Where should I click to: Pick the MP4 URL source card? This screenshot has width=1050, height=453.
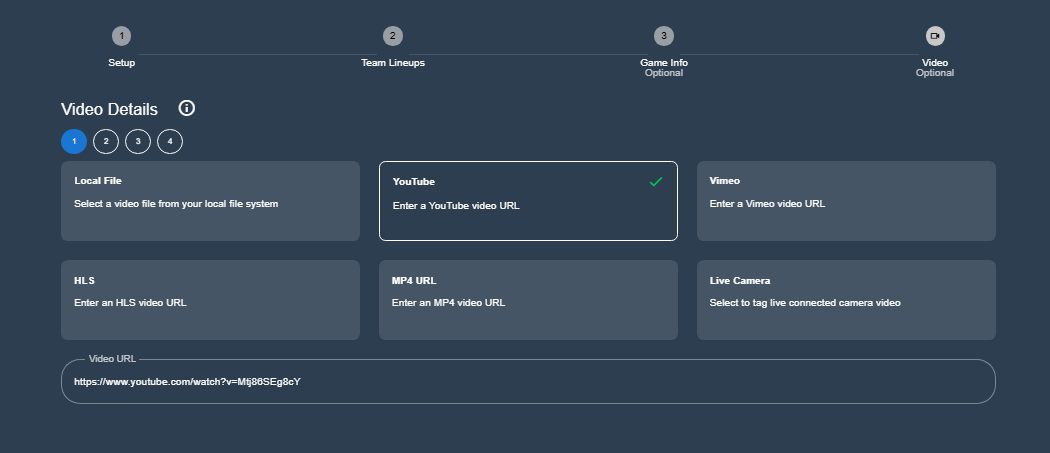point(528,300)
